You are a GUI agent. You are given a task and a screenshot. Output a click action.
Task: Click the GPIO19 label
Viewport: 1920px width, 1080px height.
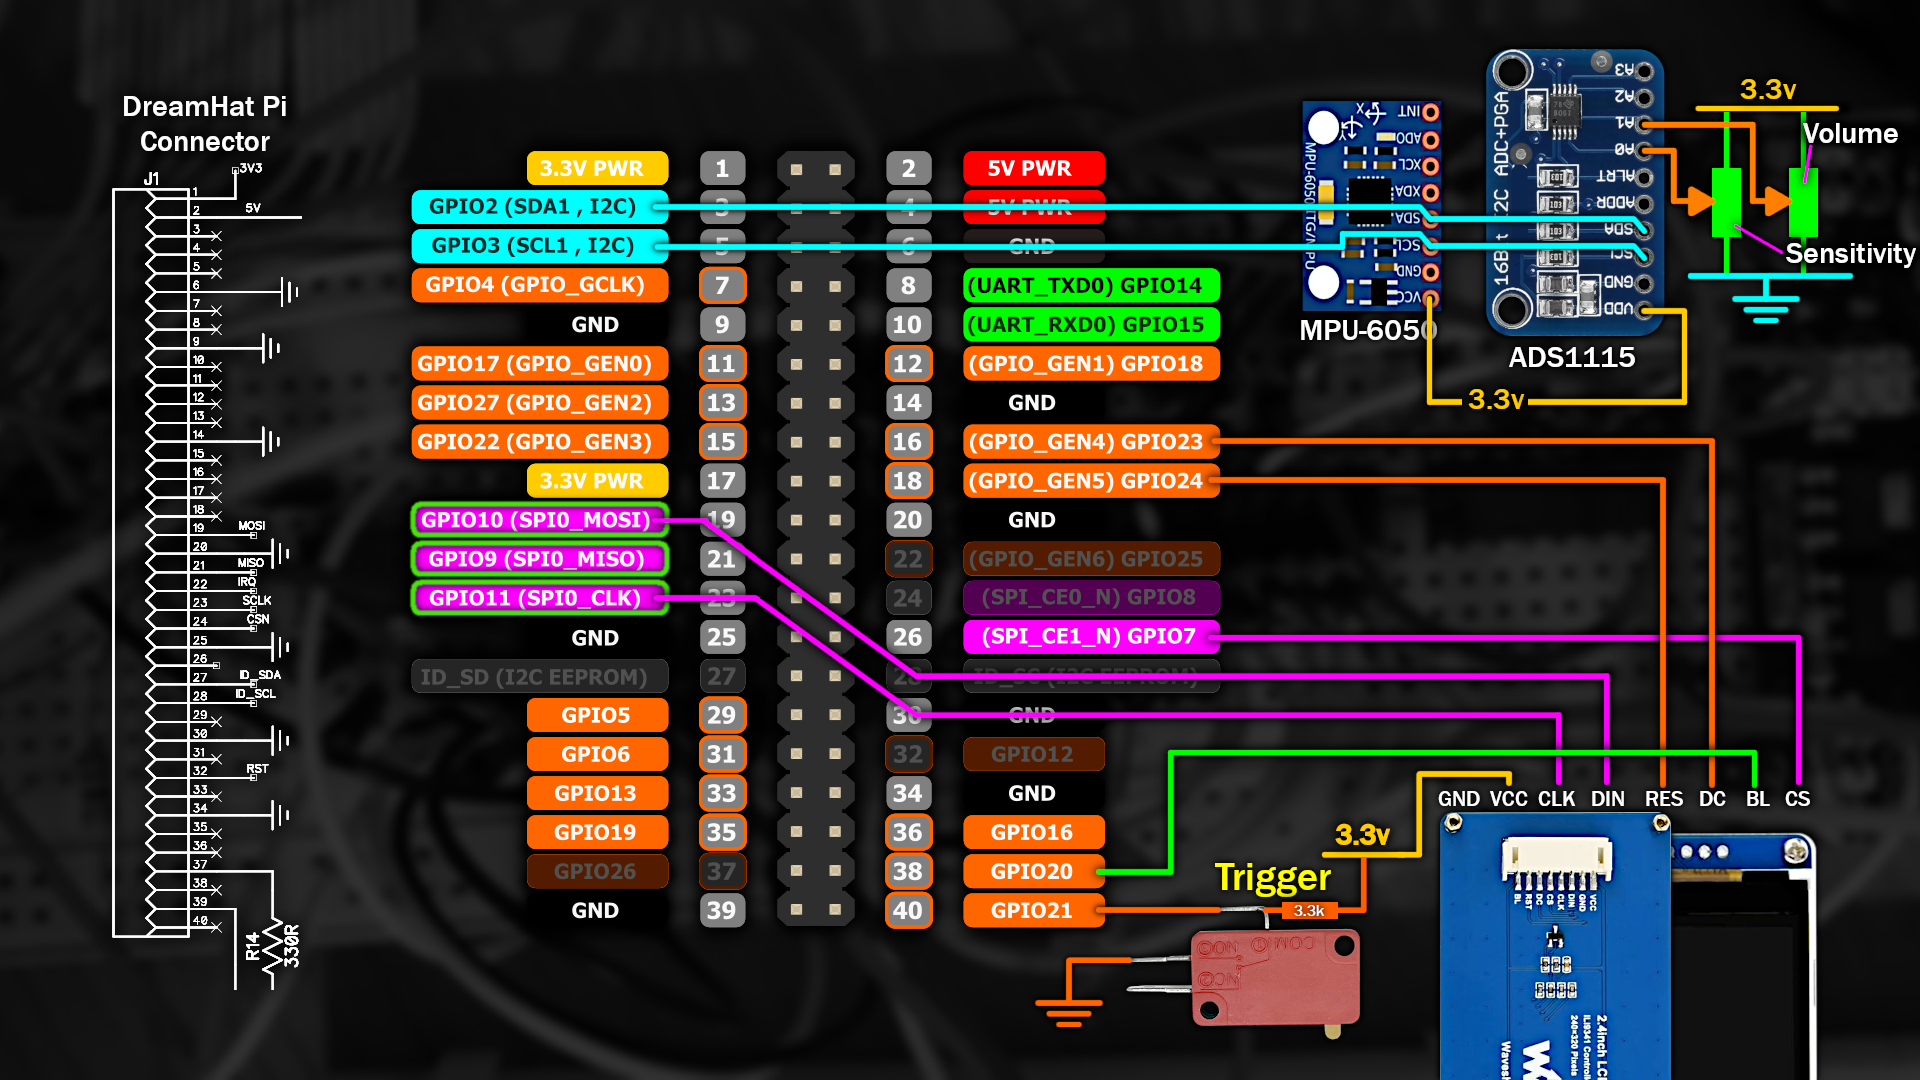click(x=597, y=832)
